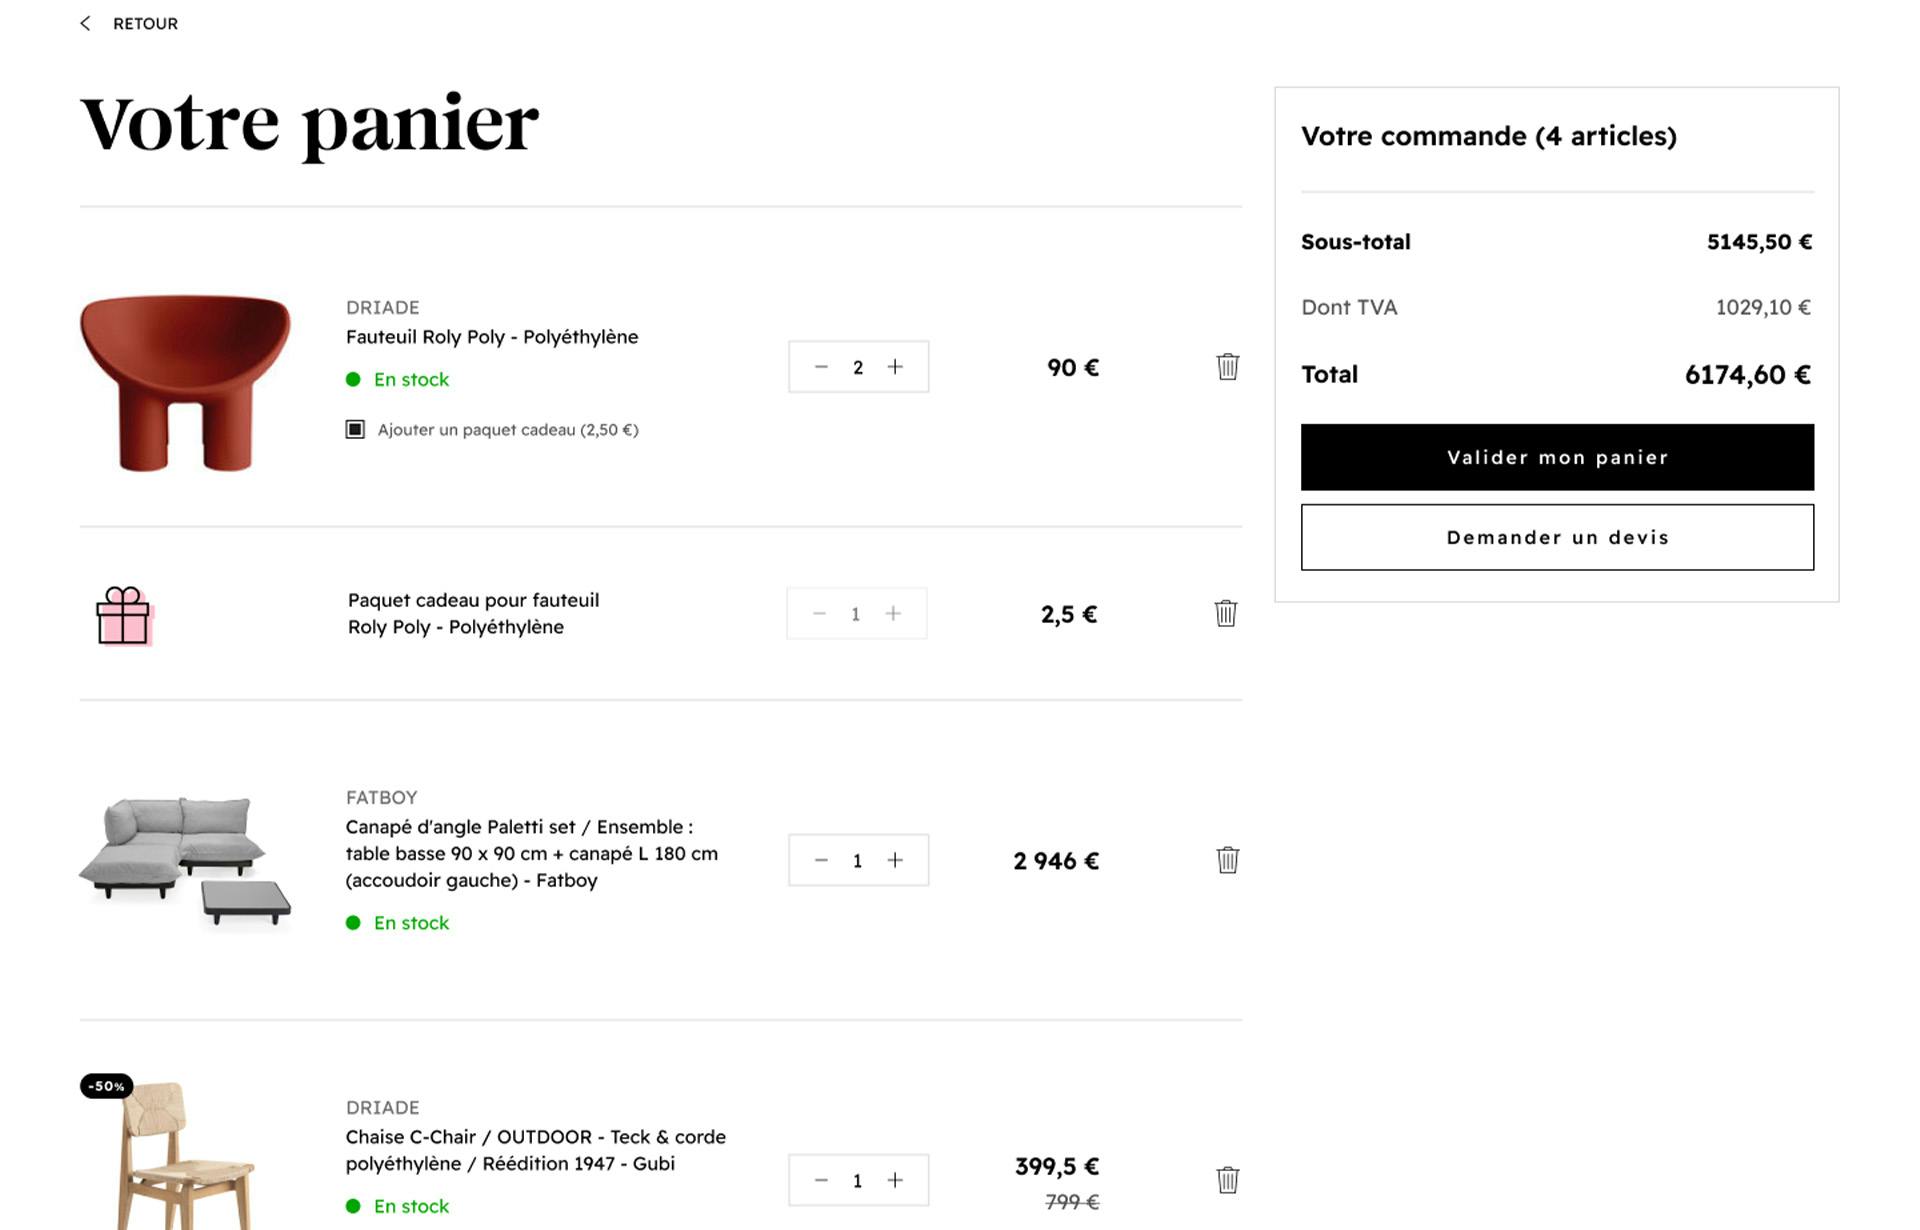Click the red Roly Poly armchair thumbnail
The height and width of the screenshot is (1230, 1920).
point(185,381)
